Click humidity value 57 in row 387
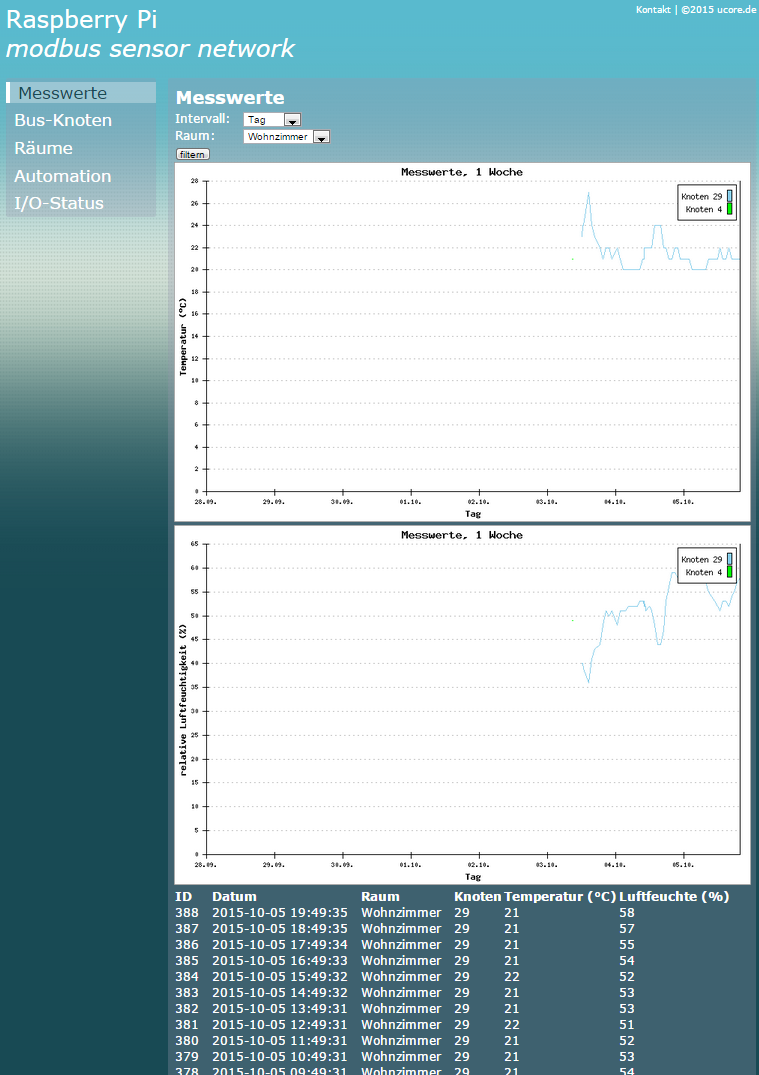The image size is (759, 1075). (627, 928)
